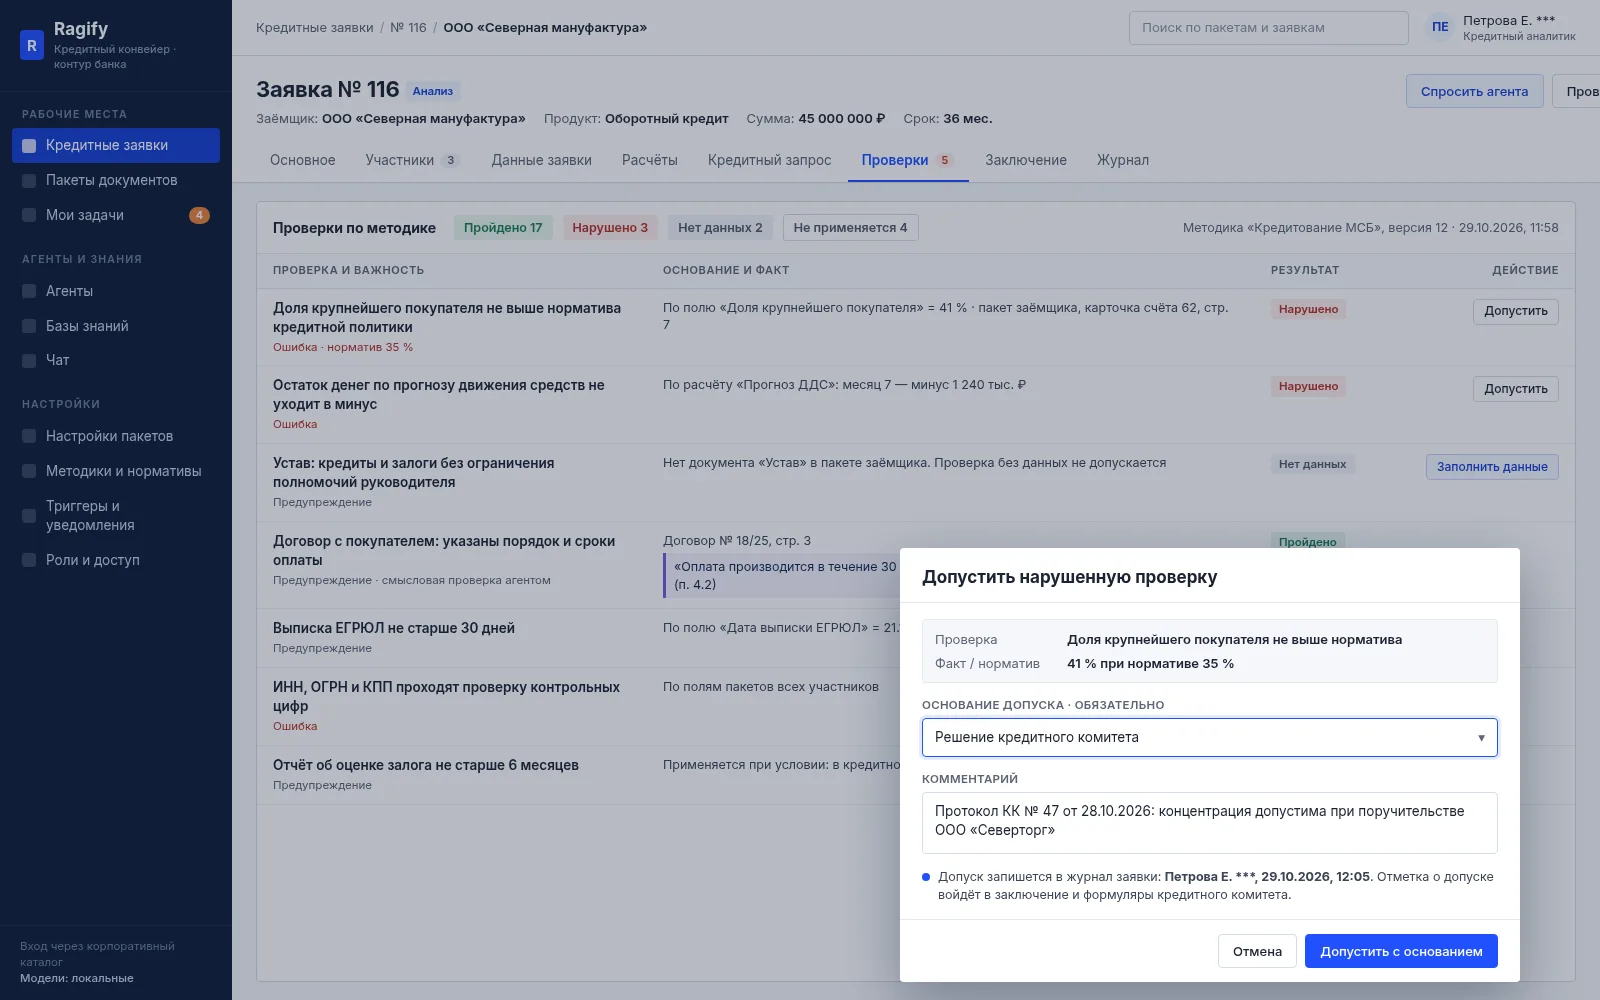Viewport: 1600px width, 1000px height.
Task: Filter checks by Нарушено 3
Action: point(610,228)
